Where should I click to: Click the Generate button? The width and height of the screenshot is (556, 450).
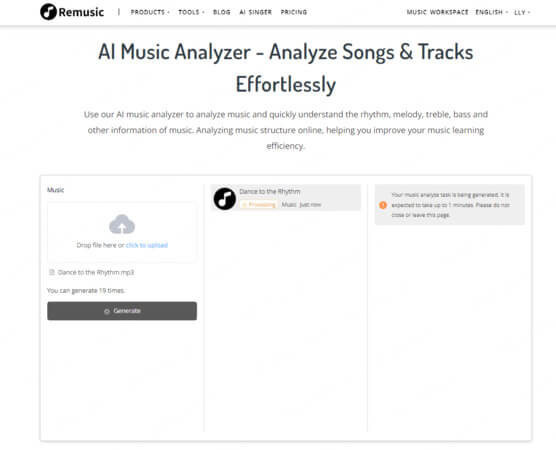point(122,311)
